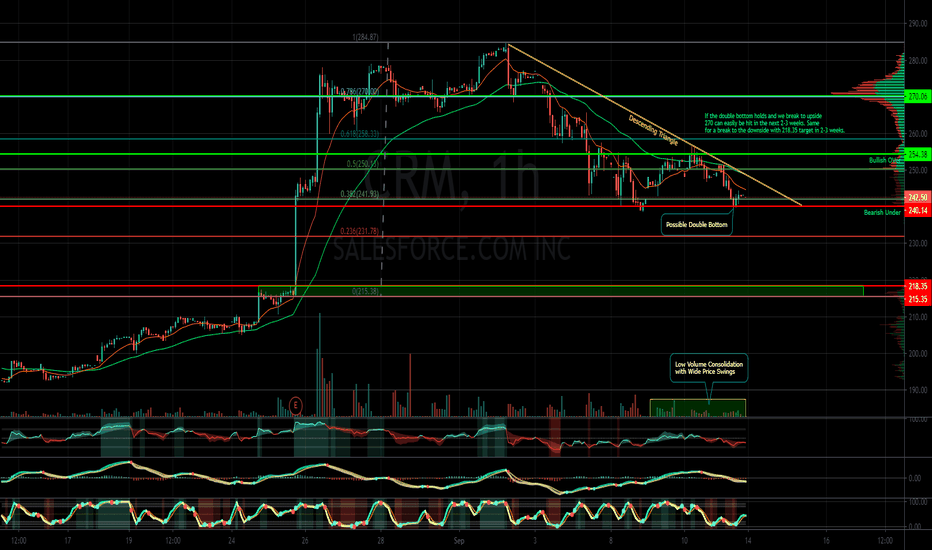The height and width of the screenshot is (550, 932).
Task: Click the '19' date on time axis
Action: coord(128,540)
